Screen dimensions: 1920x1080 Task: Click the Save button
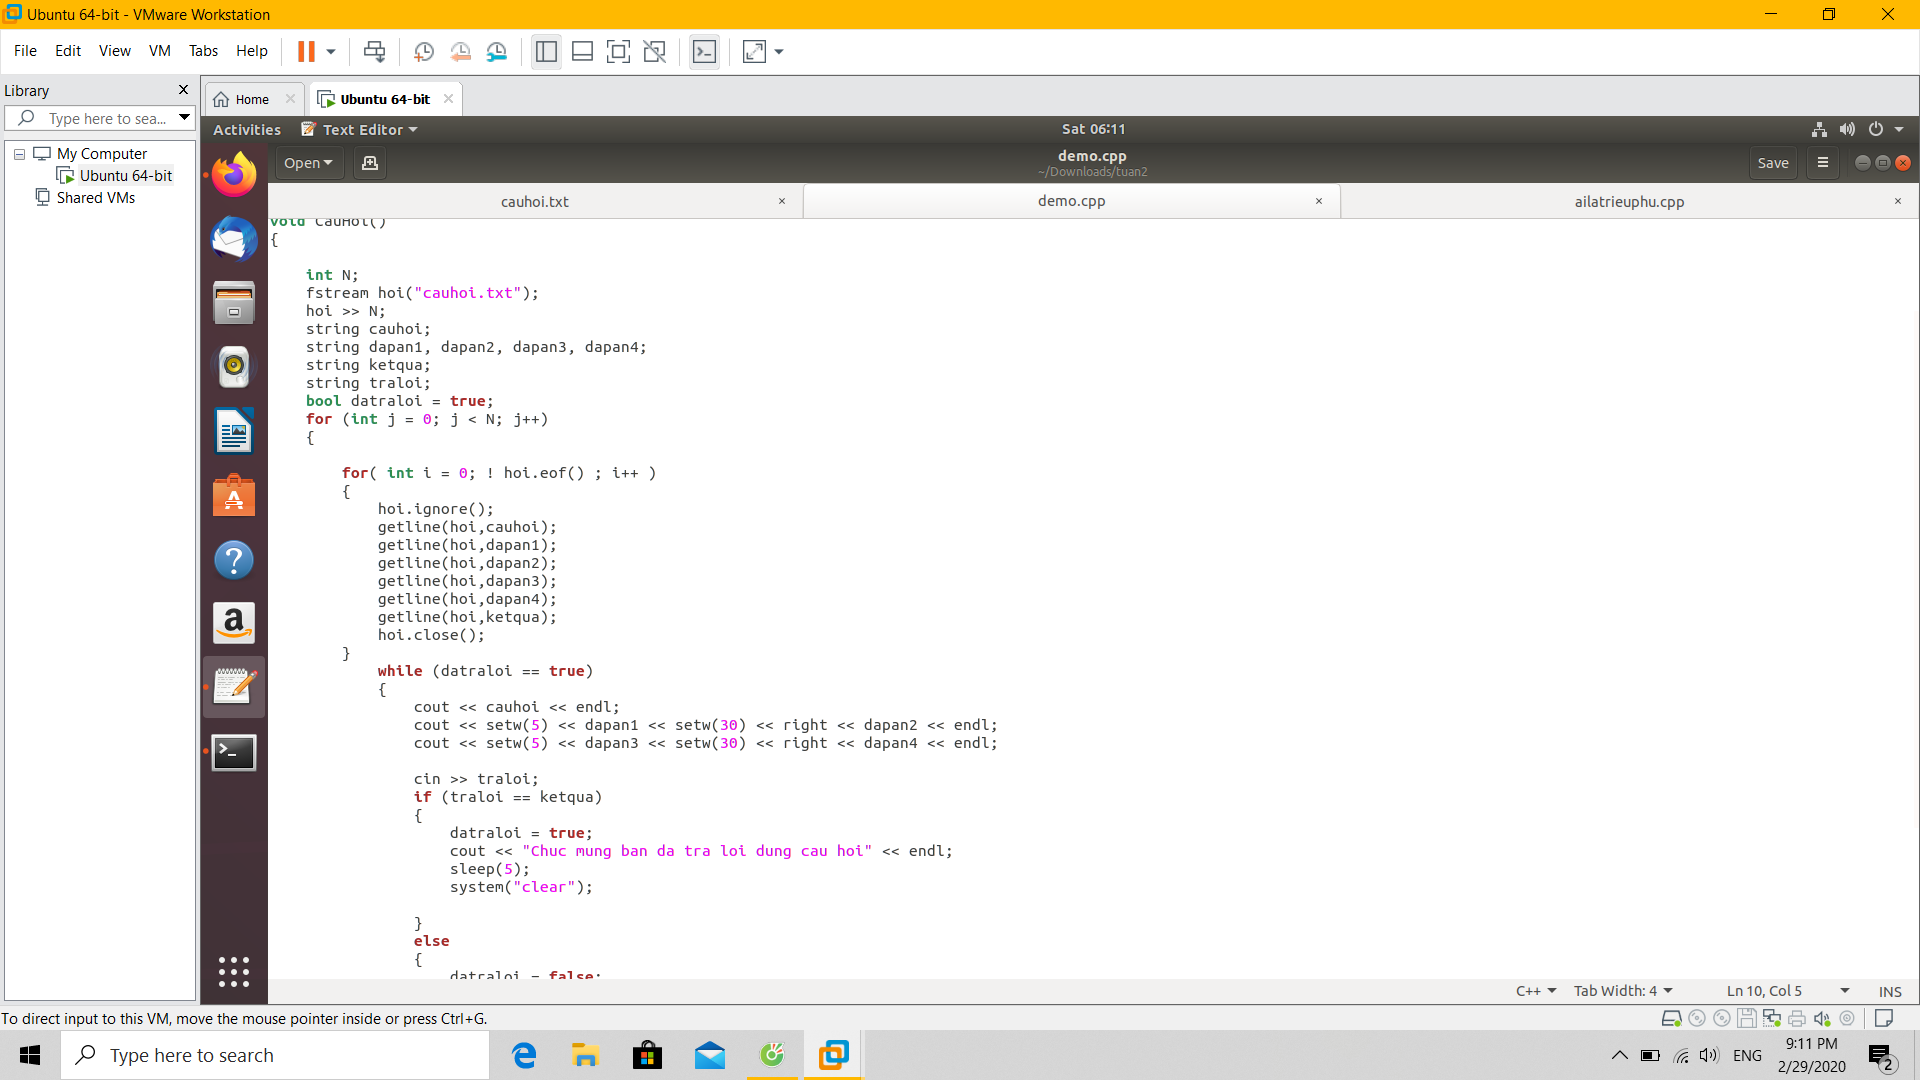(1772, 163)
